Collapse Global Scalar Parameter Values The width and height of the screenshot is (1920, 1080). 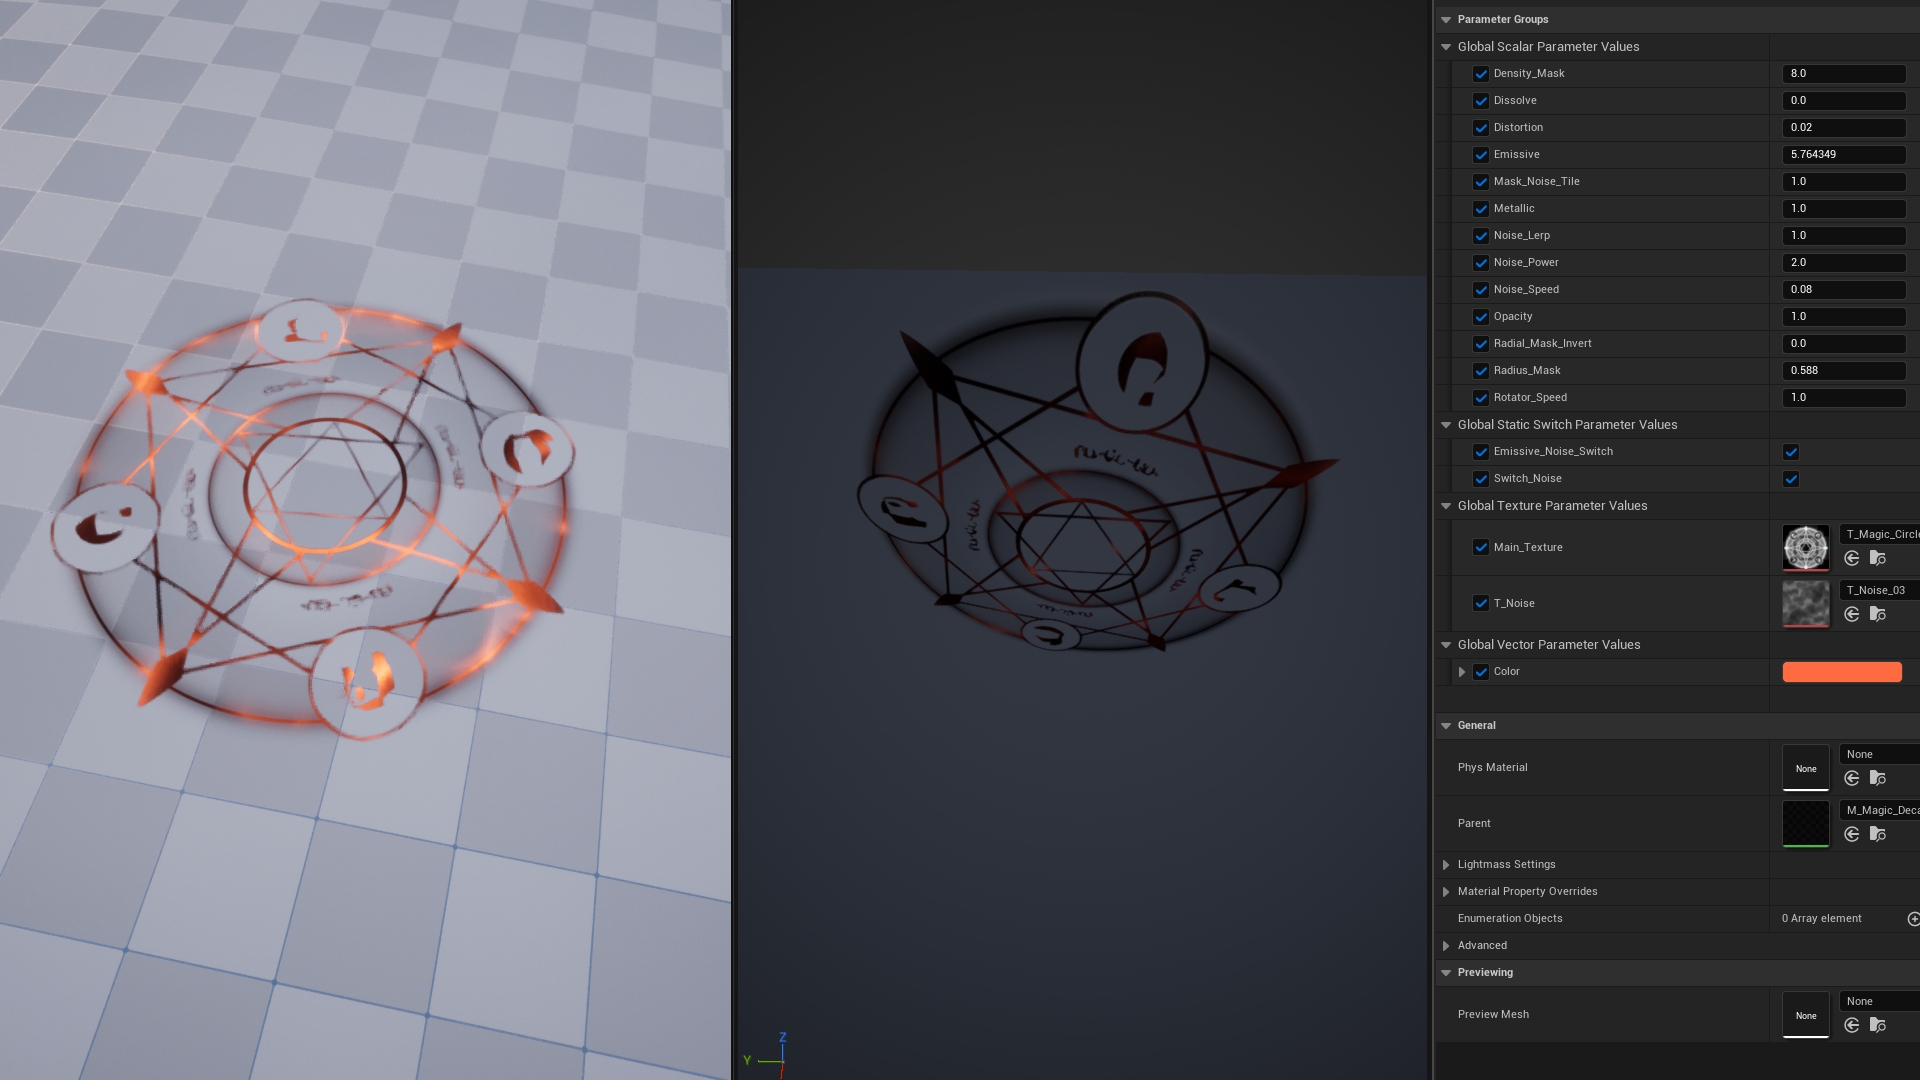point(1446,47)
